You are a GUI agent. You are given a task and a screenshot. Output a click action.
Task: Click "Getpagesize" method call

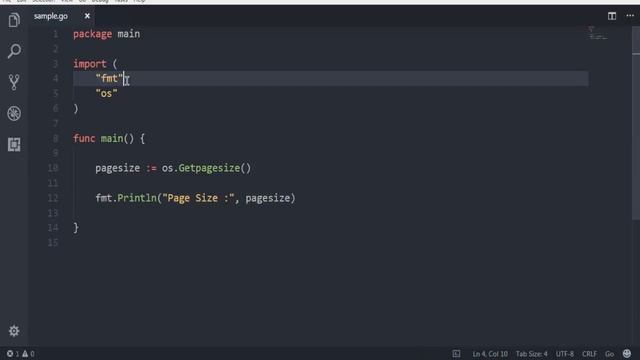[x=209, y=168]
